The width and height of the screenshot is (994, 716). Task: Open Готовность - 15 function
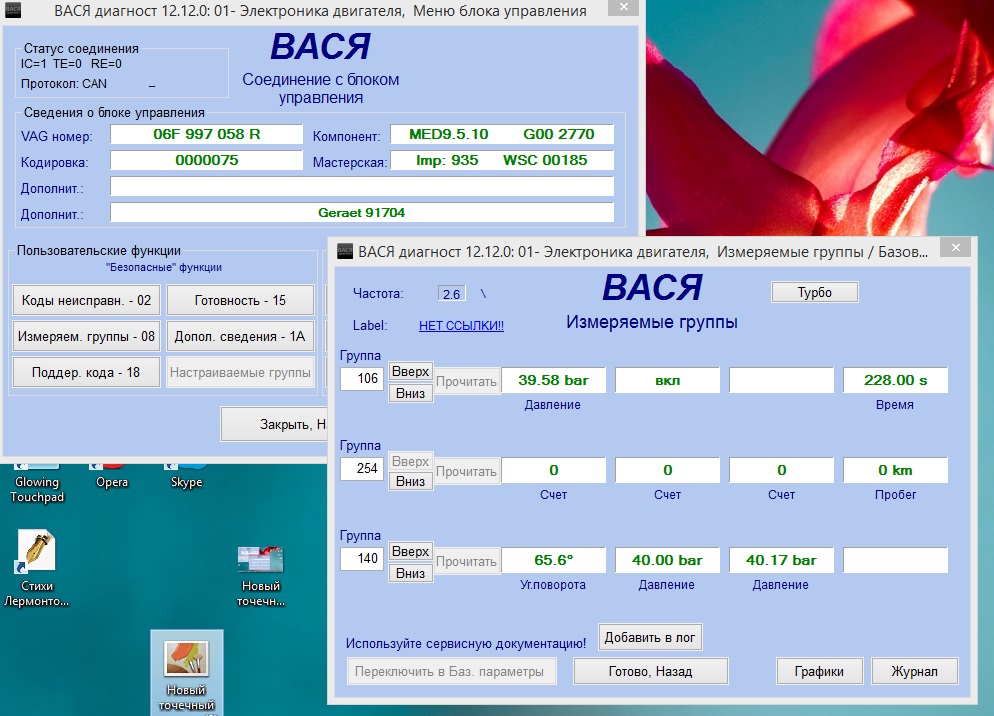240,300
